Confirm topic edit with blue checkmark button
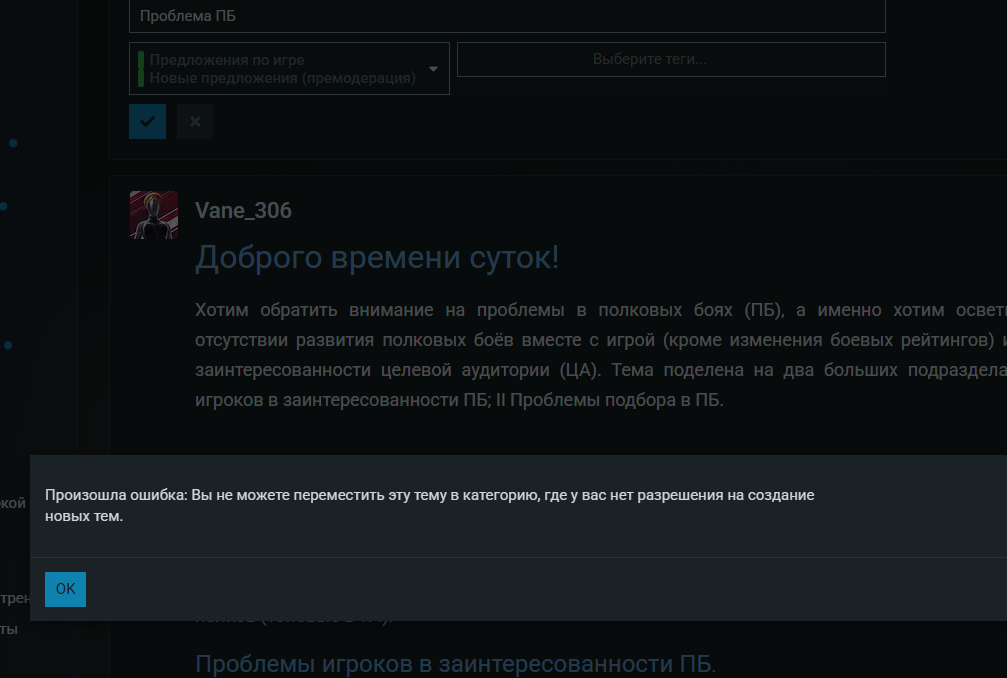 (x=147, y=121)
